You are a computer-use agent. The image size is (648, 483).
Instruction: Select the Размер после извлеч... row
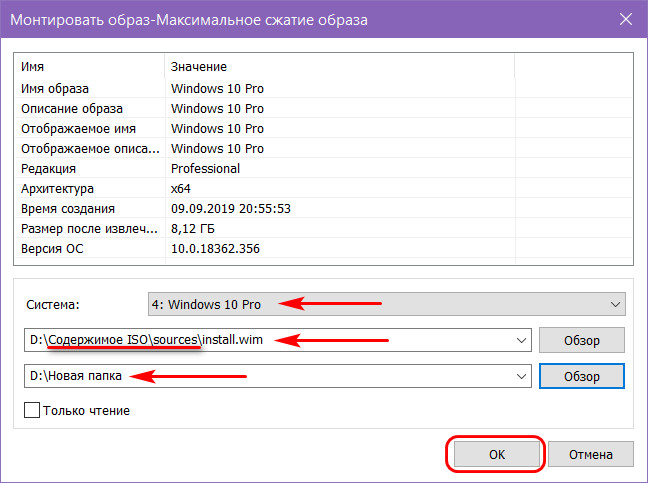click(x=323, y=229)
